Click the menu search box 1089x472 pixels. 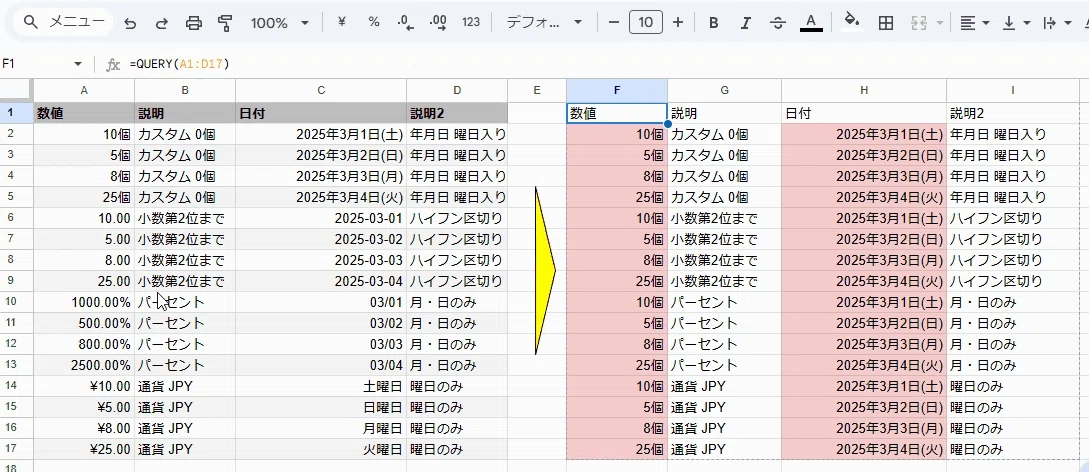click(x=64, y=22)
